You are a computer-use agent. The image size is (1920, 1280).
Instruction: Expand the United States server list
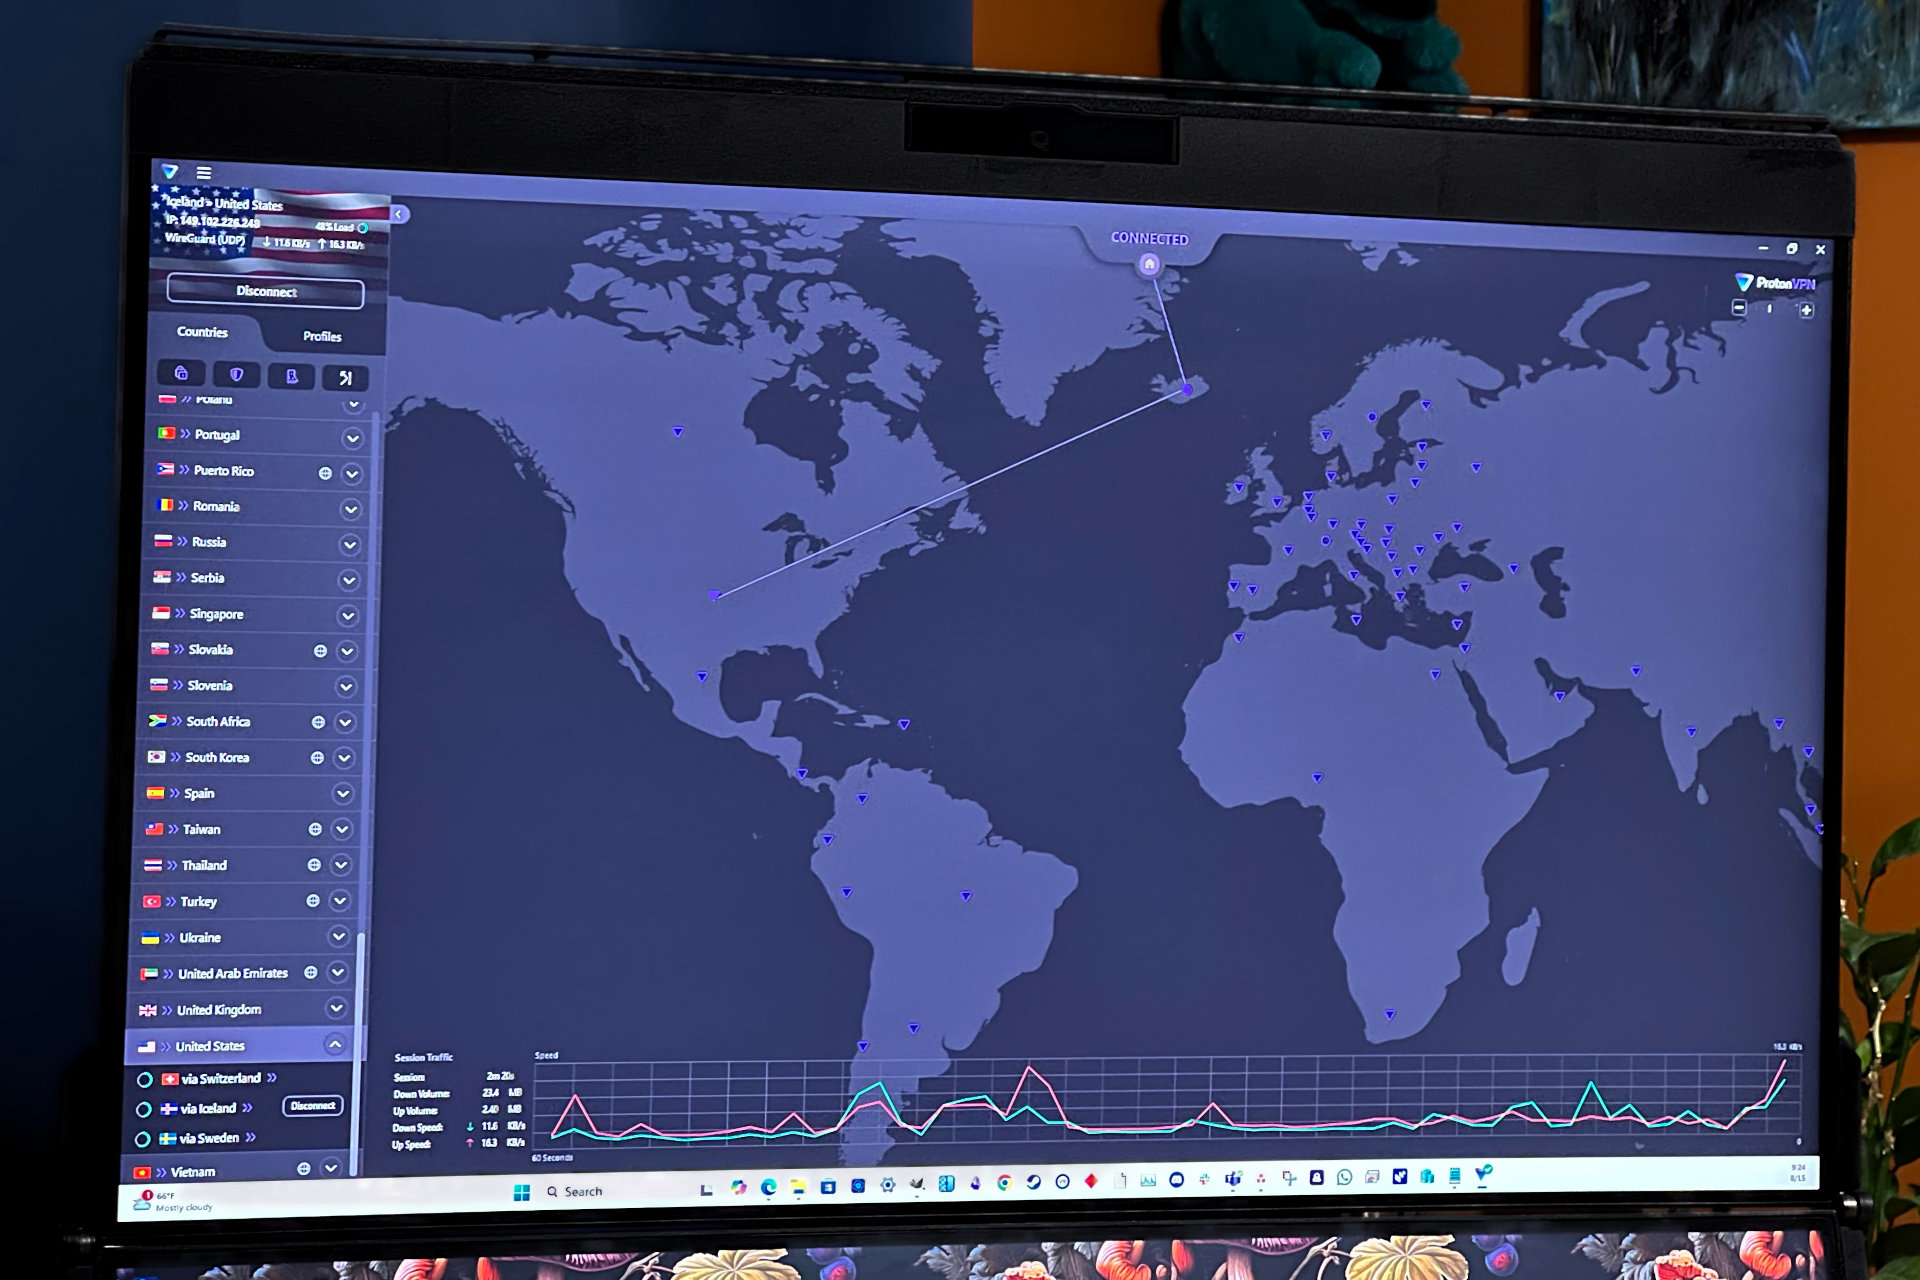pyautogui.click(x=353, y=1047)
